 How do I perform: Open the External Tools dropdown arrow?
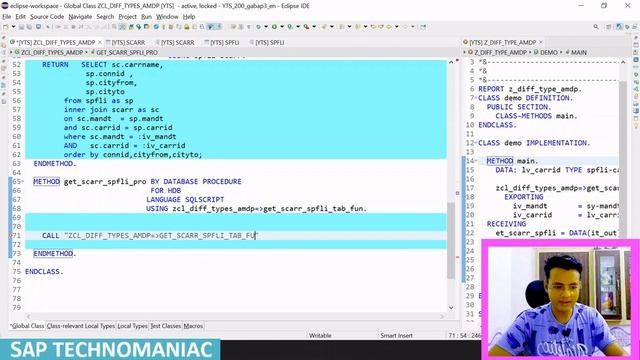[x=314, y=27]
